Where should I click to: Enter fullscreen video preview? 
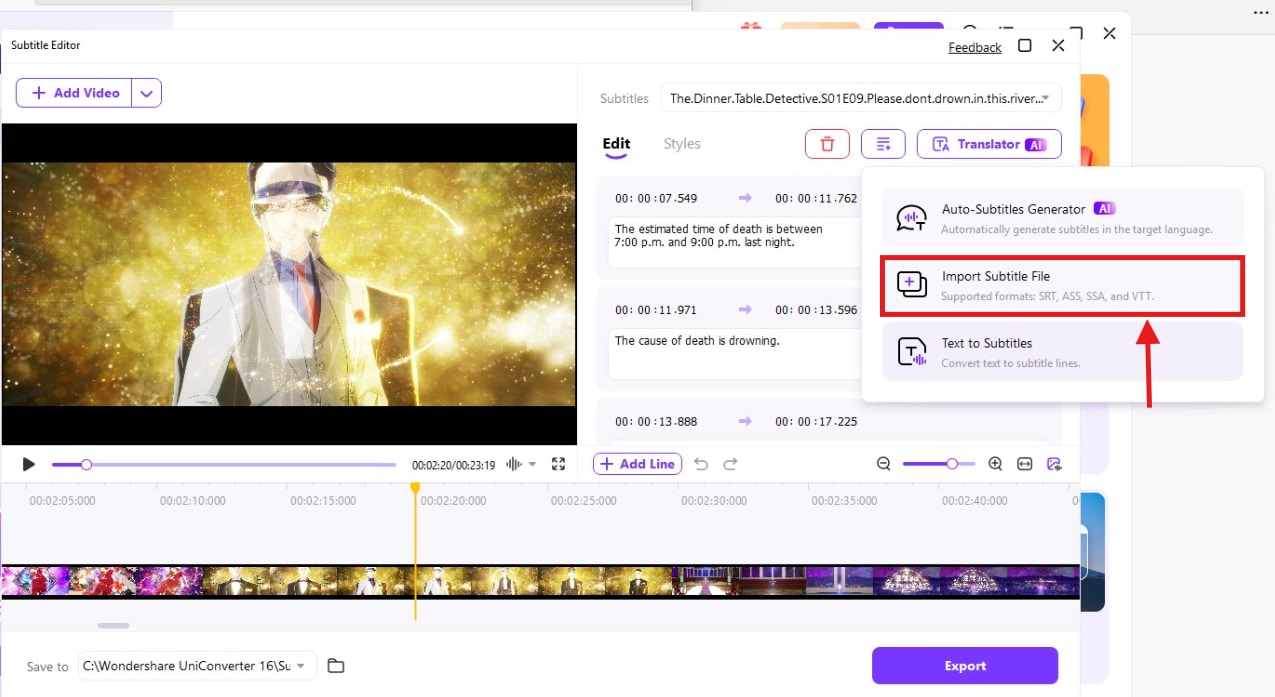[x=559, y=464]
